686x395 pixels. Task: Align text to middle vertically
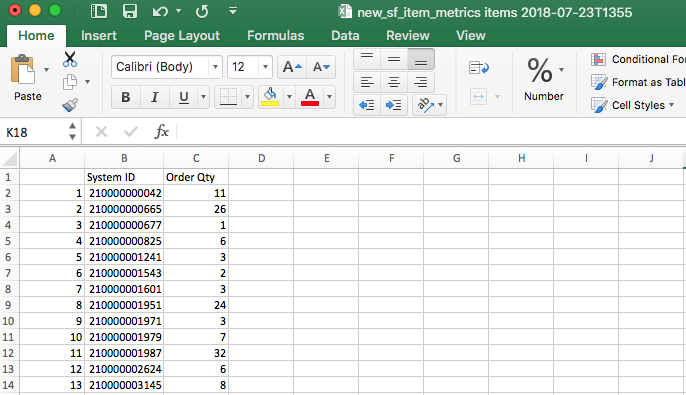click(394, 59)
